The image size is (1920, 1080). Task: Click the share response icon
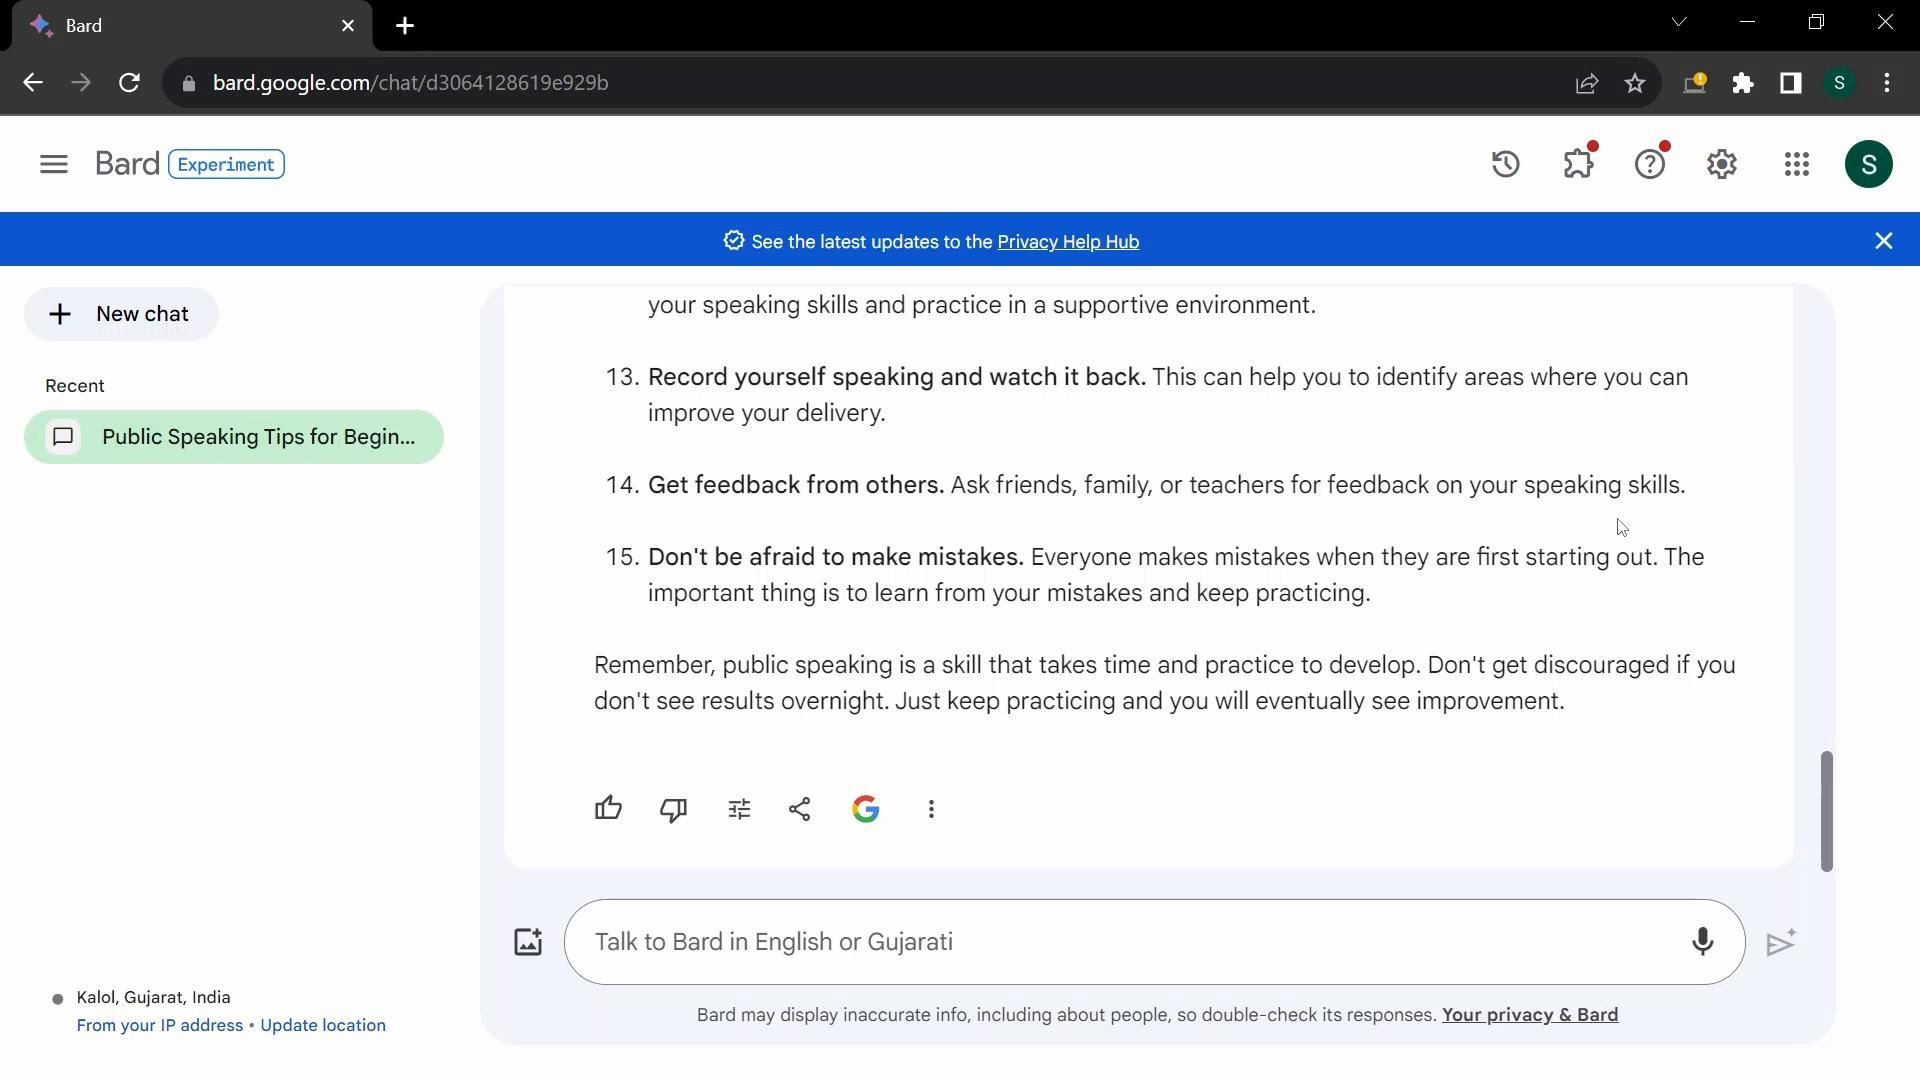tap(799, 809)
